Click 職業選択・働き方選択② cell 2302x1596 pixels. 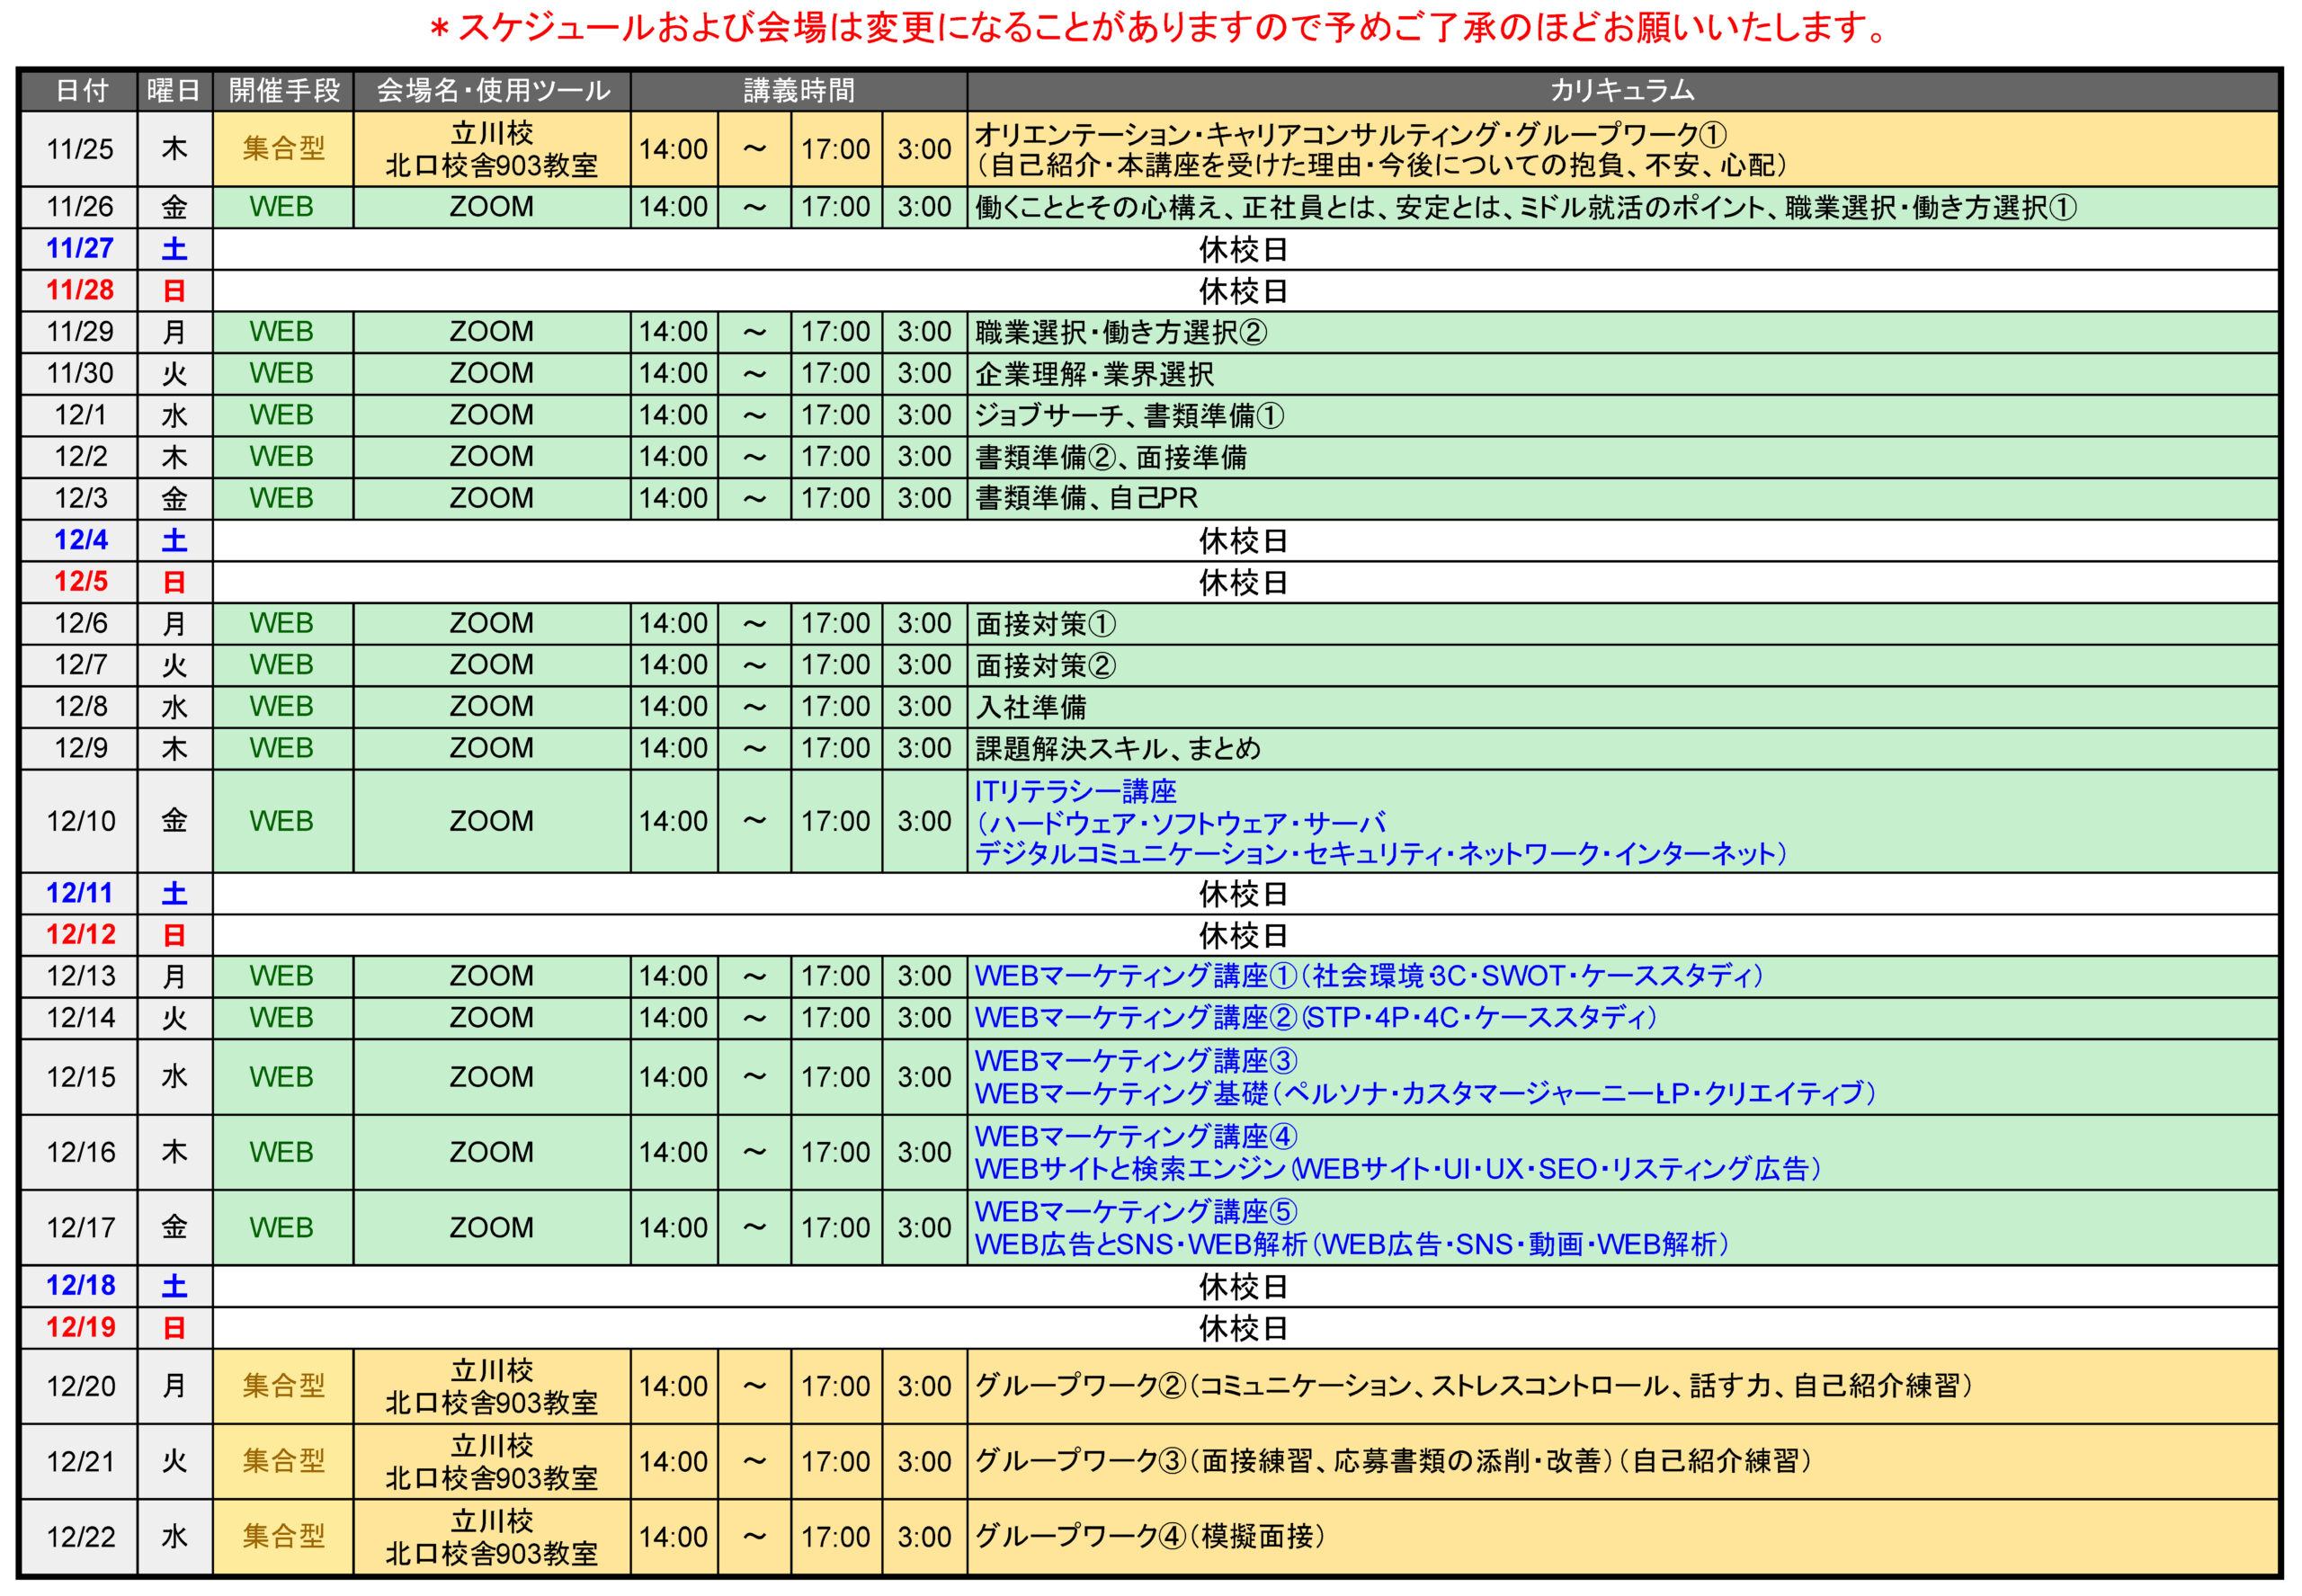click(x=1622, y=332)
